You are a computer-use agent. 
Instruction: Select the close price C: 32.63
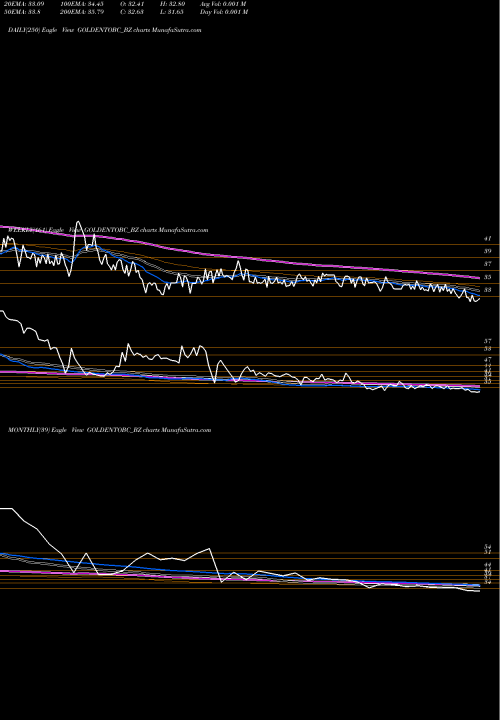click(x=132, y=12)
